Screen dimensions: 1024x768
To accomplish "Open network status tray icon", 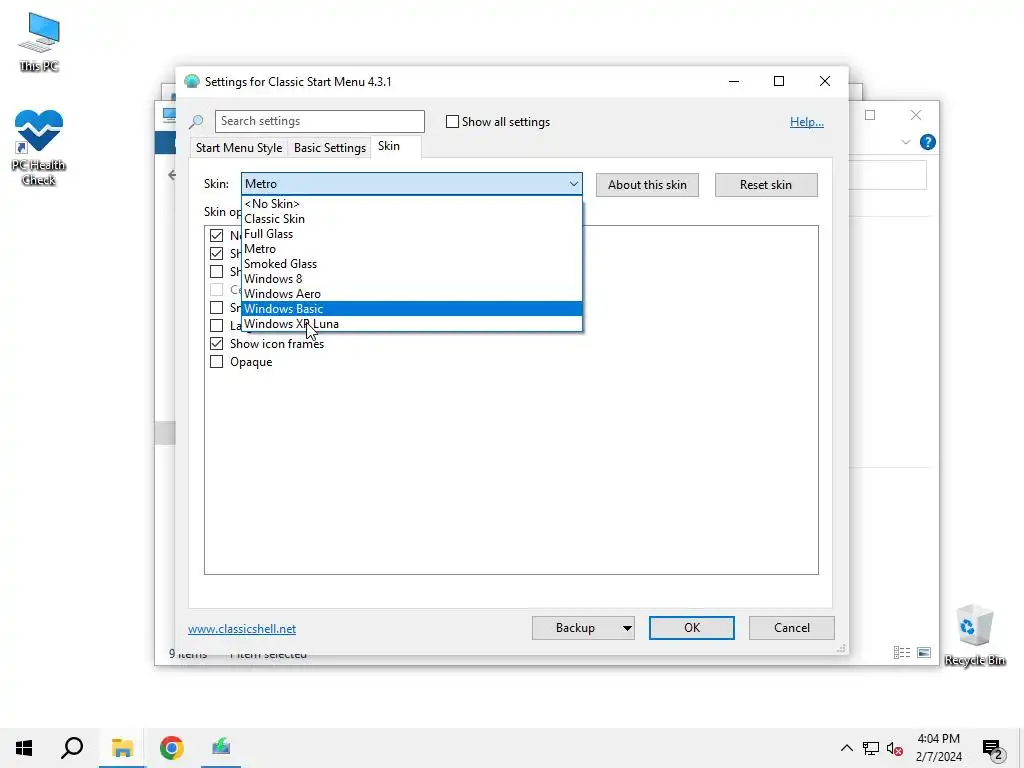I will (871, 748).
